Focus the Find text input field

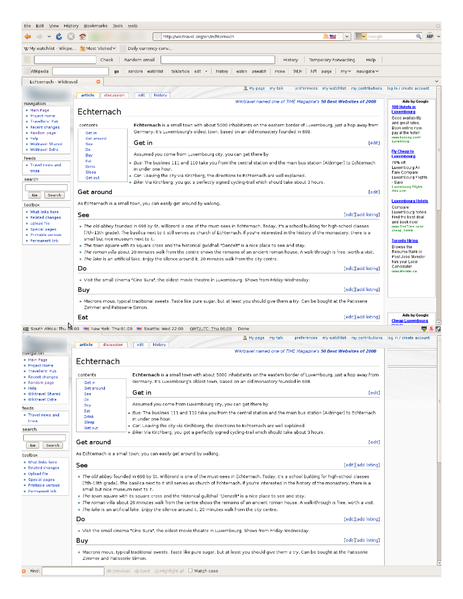tap(73, 571)
